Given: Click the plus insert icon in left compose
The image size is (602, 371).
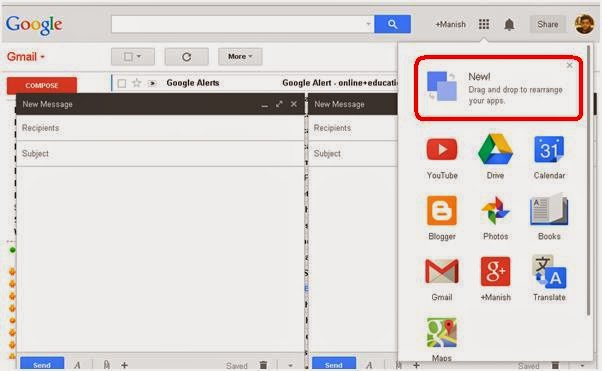Looking at the screenshot, I should click(124, 365).
